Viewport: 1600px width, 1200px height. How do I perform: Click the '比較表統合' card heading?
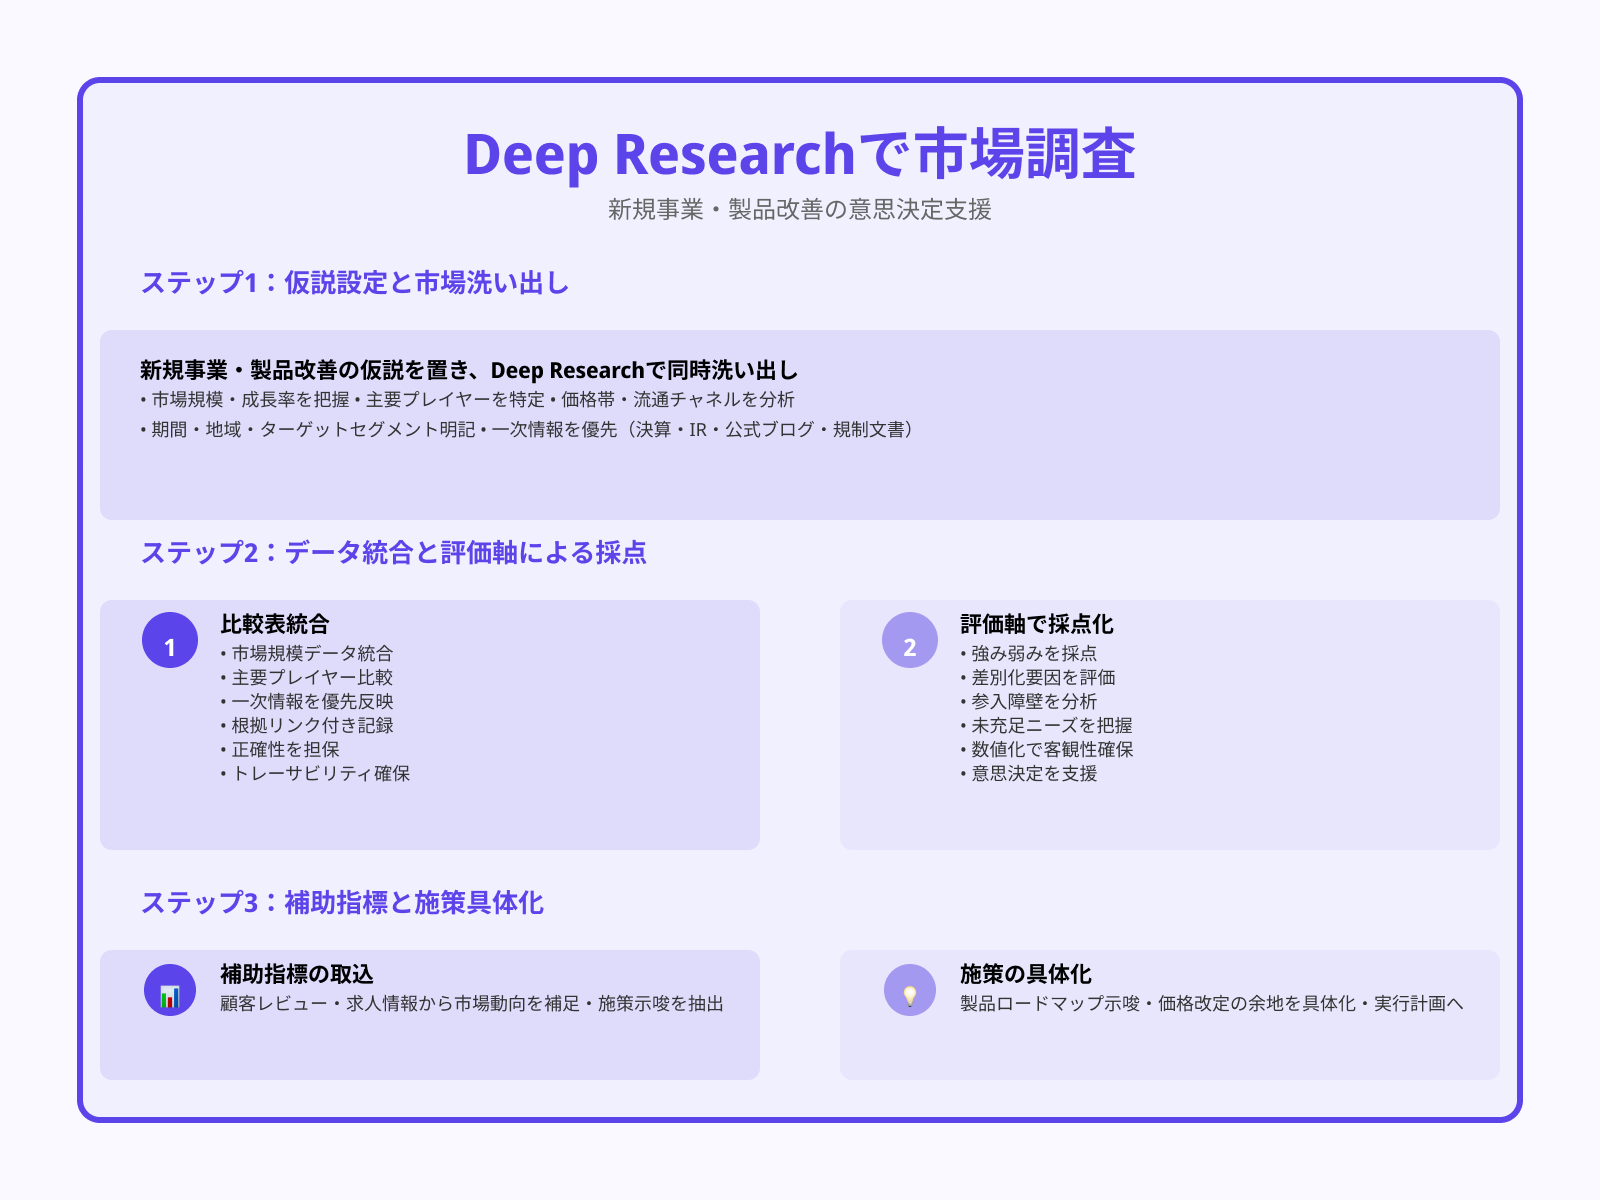(x=275, y=624)
